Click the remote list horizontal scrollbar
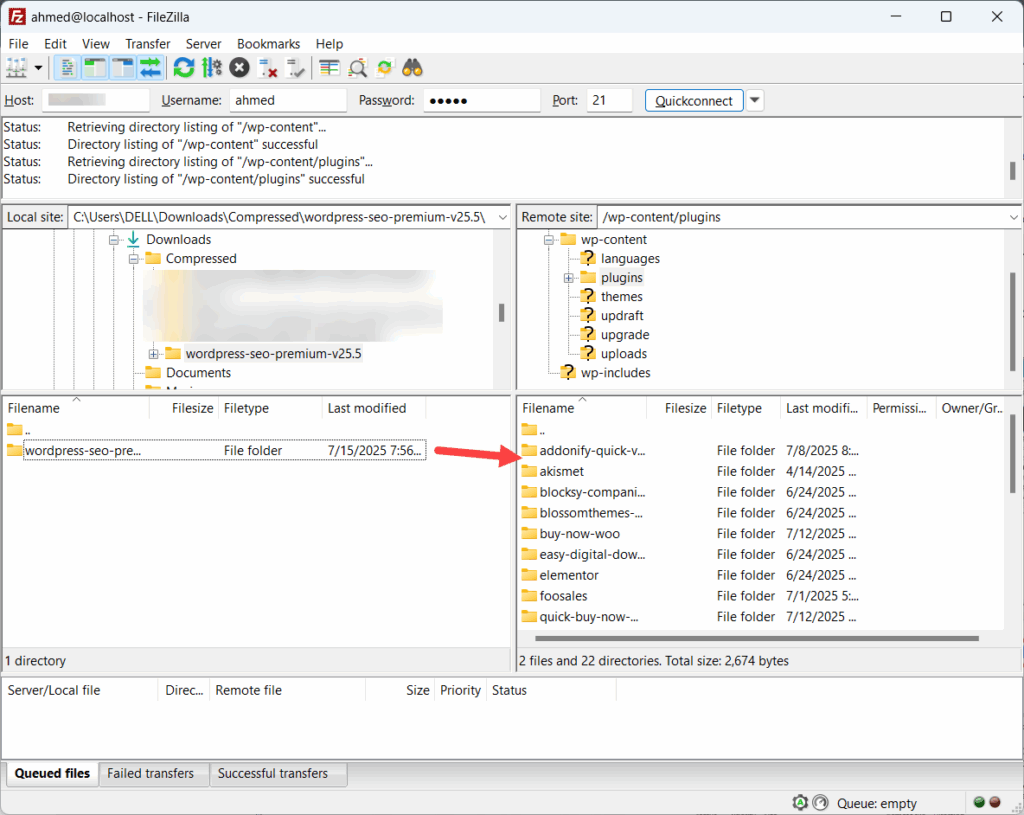Image resolution: width=1024 pixels, height=815 pixels. [x=756, y=638]
